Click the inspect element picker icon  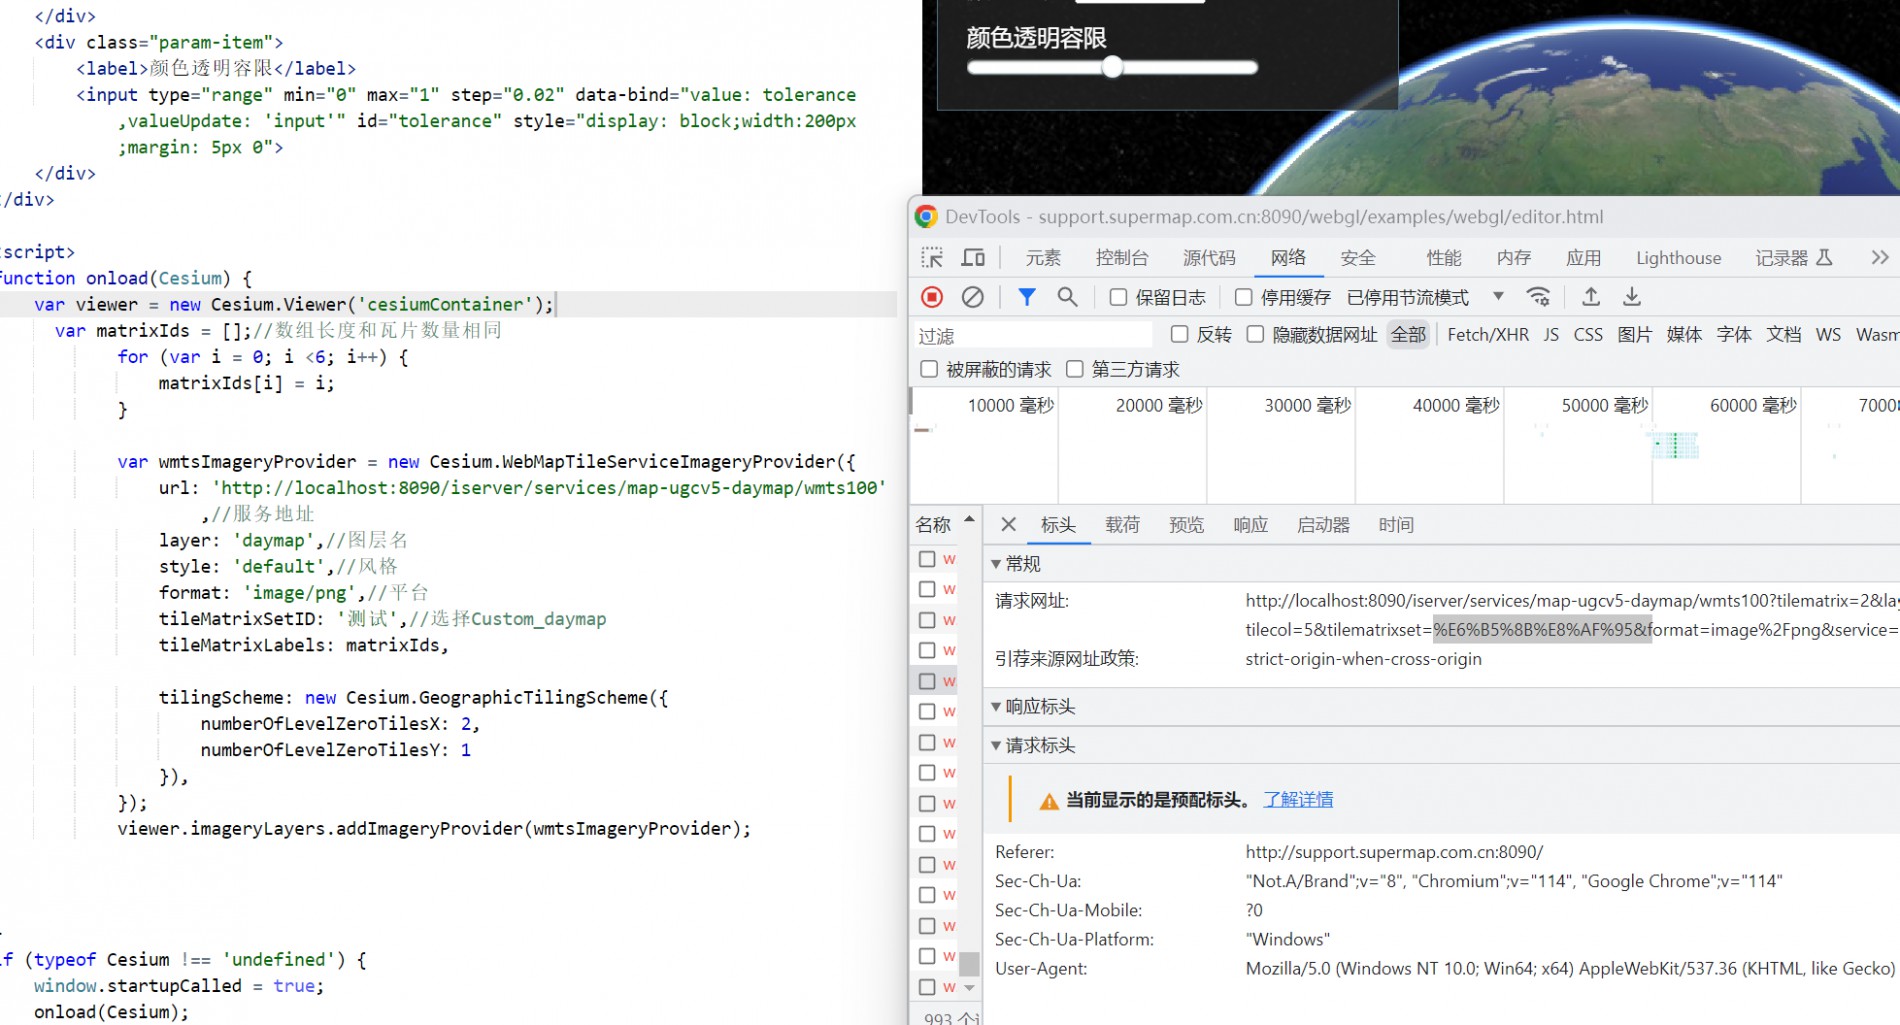pos(932,258)
